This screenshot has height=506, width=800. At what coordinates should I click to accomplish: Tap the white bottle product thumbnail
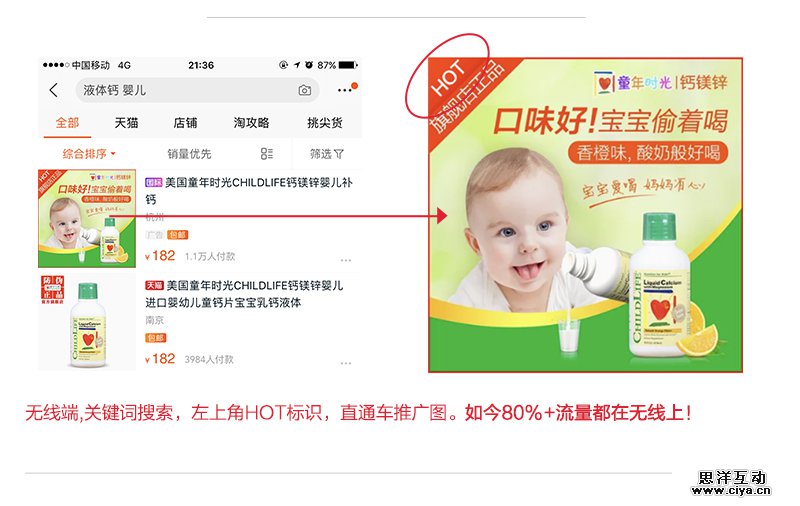[x=87, y=322]
